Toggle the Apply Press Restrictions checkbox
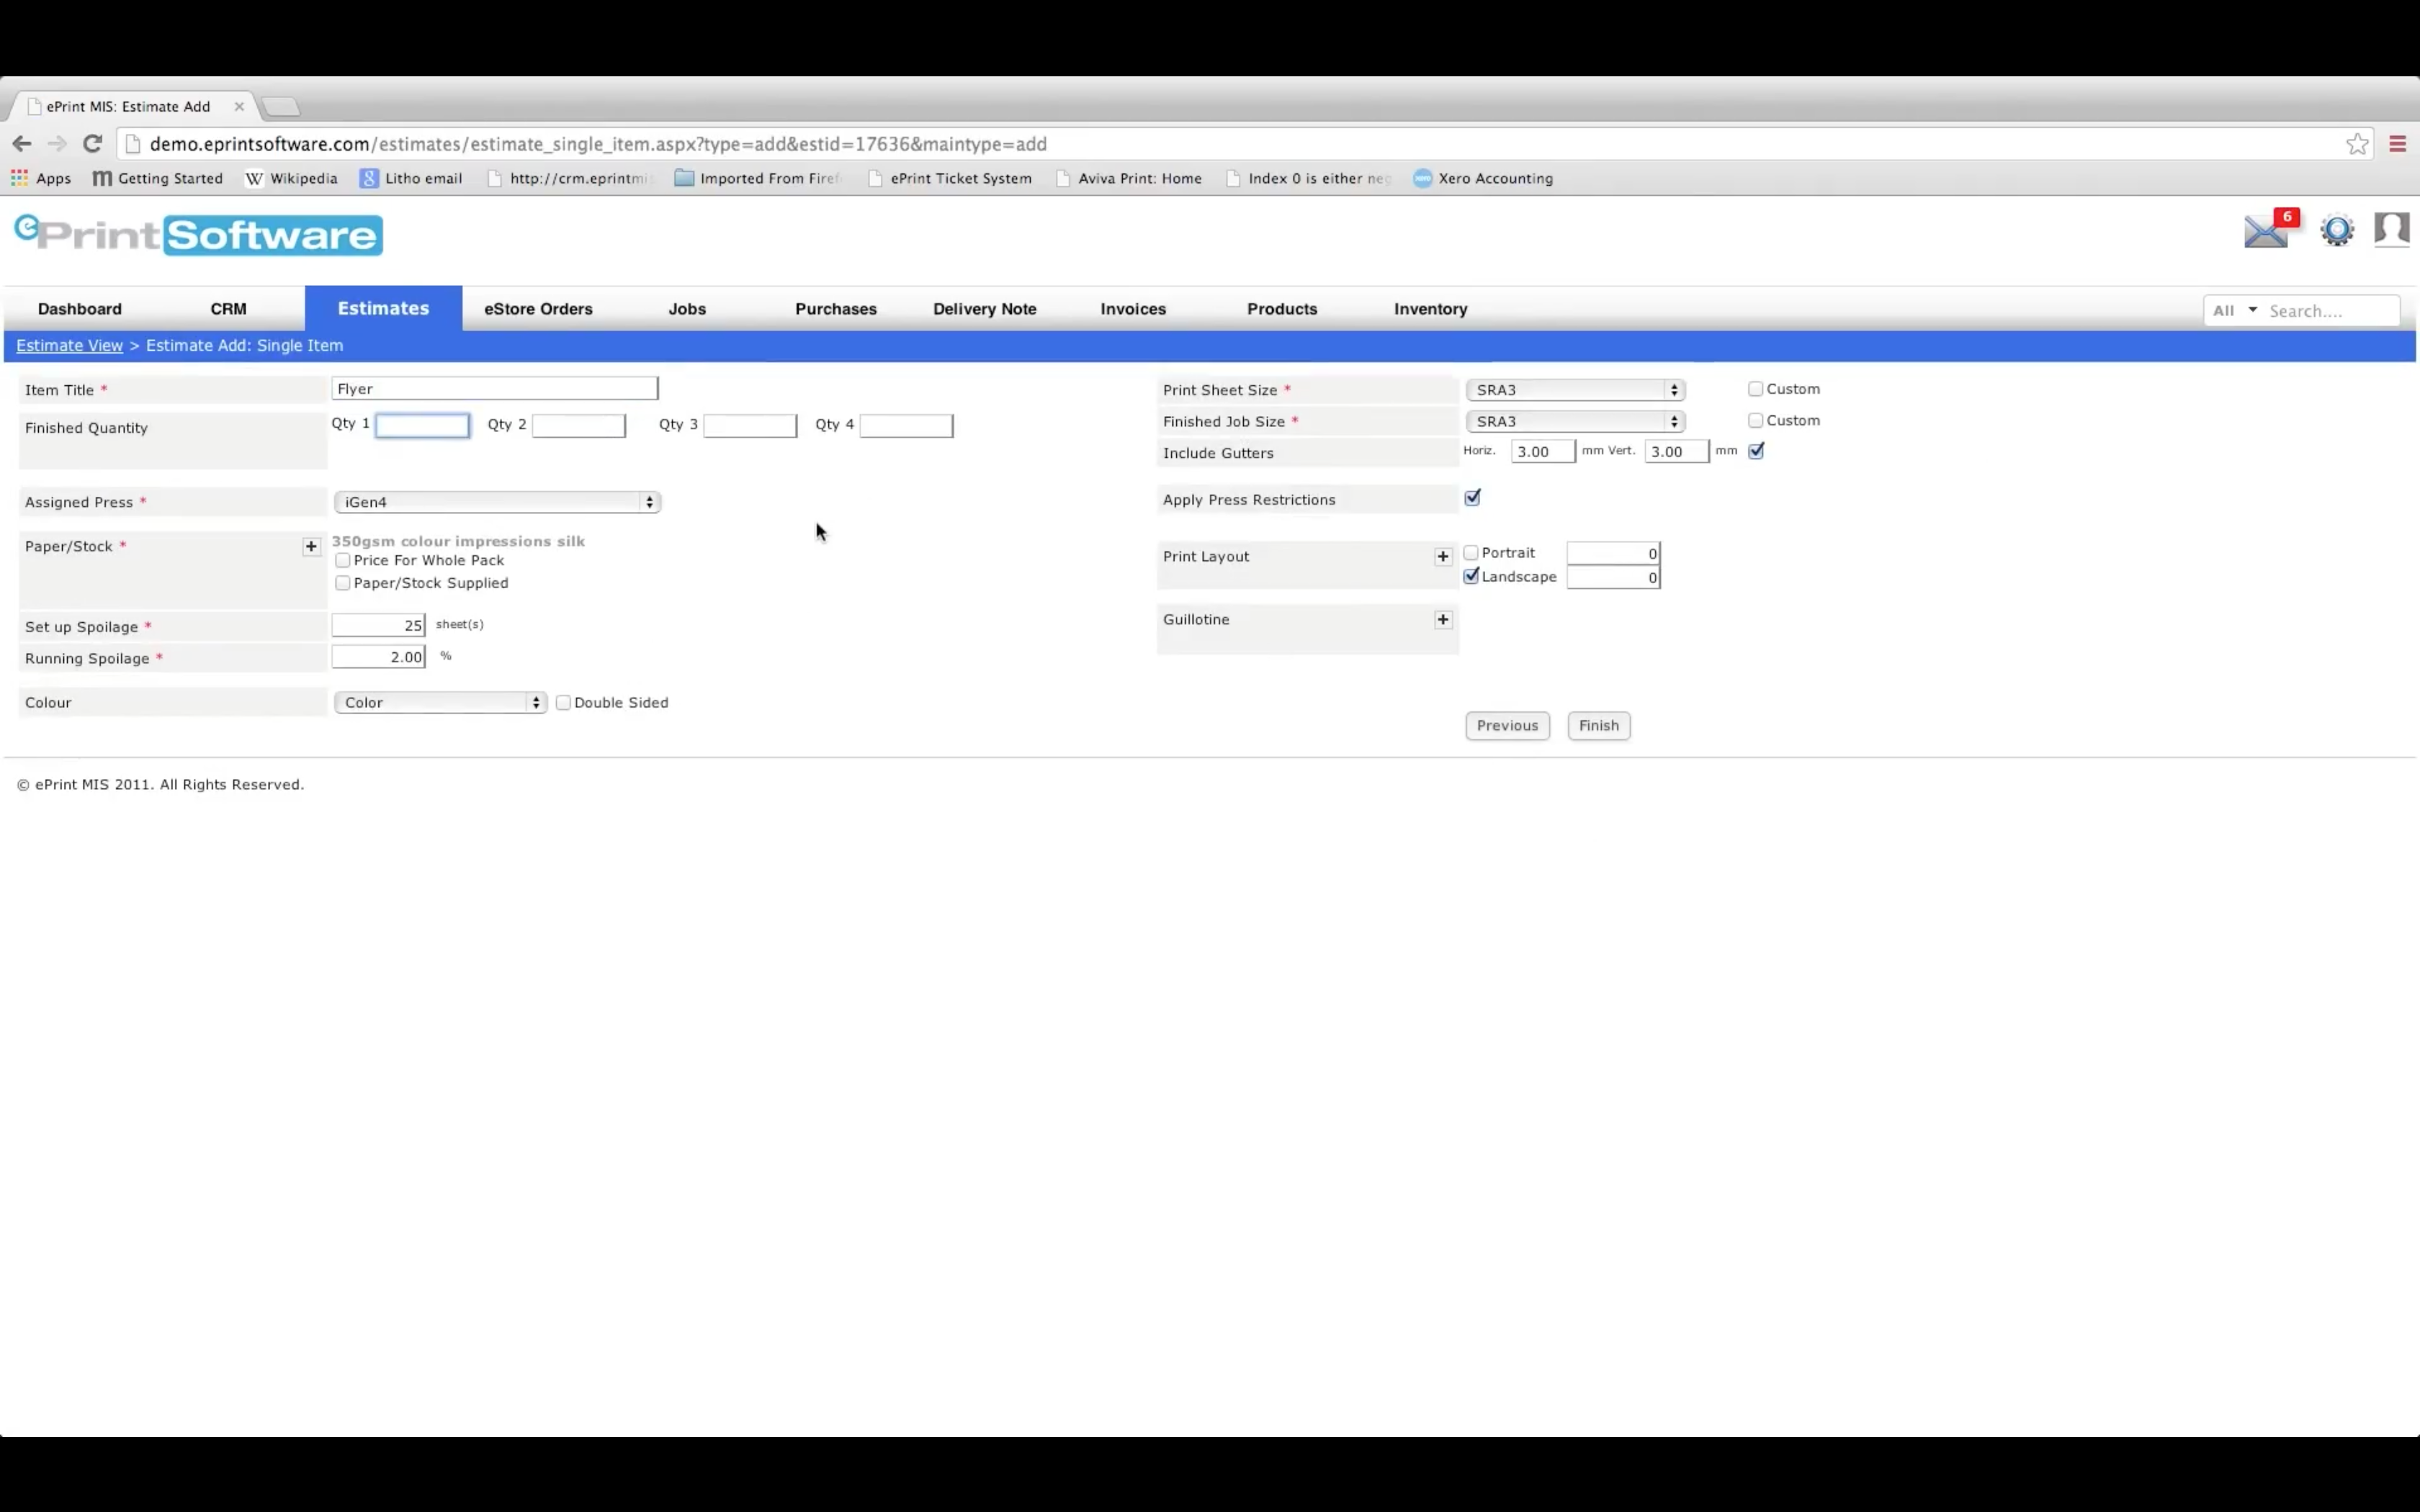This screenshot has width=2420, height=1512. (1472, 498)
